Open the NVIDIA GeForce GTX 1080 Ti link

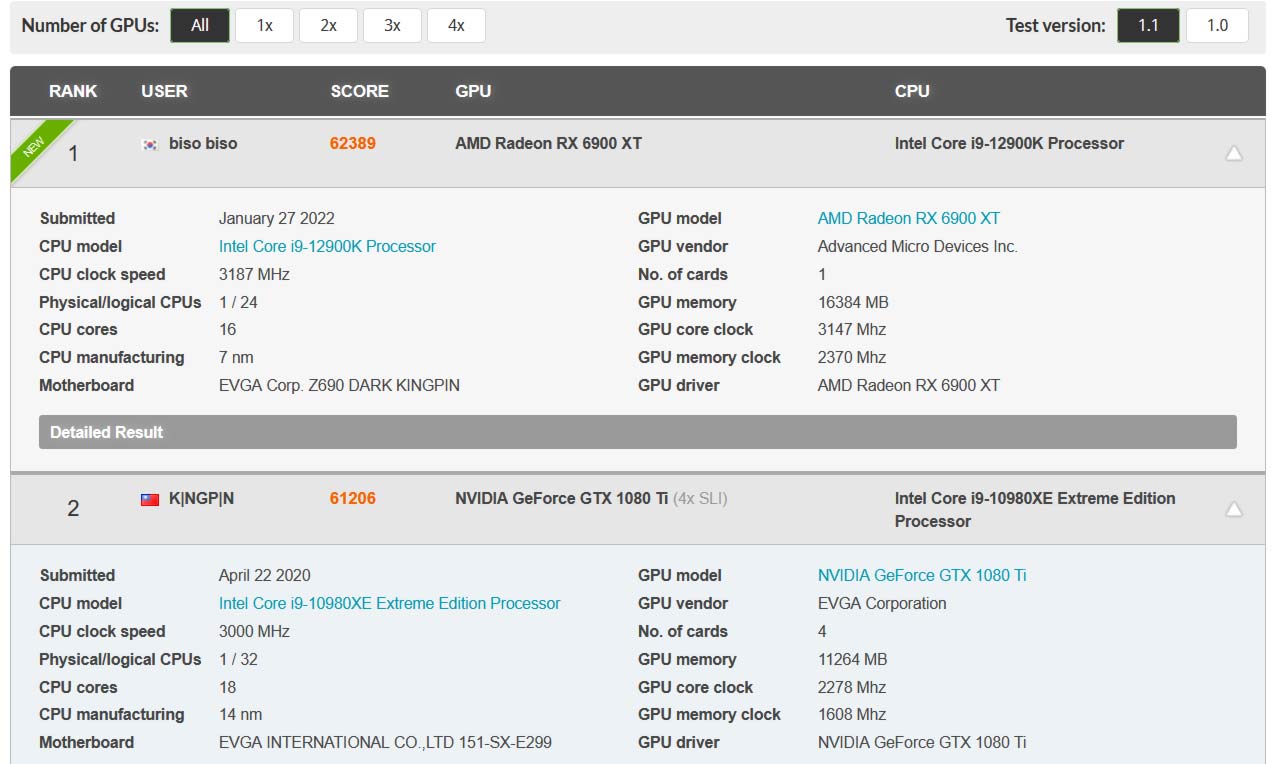(x=921, y=575)
